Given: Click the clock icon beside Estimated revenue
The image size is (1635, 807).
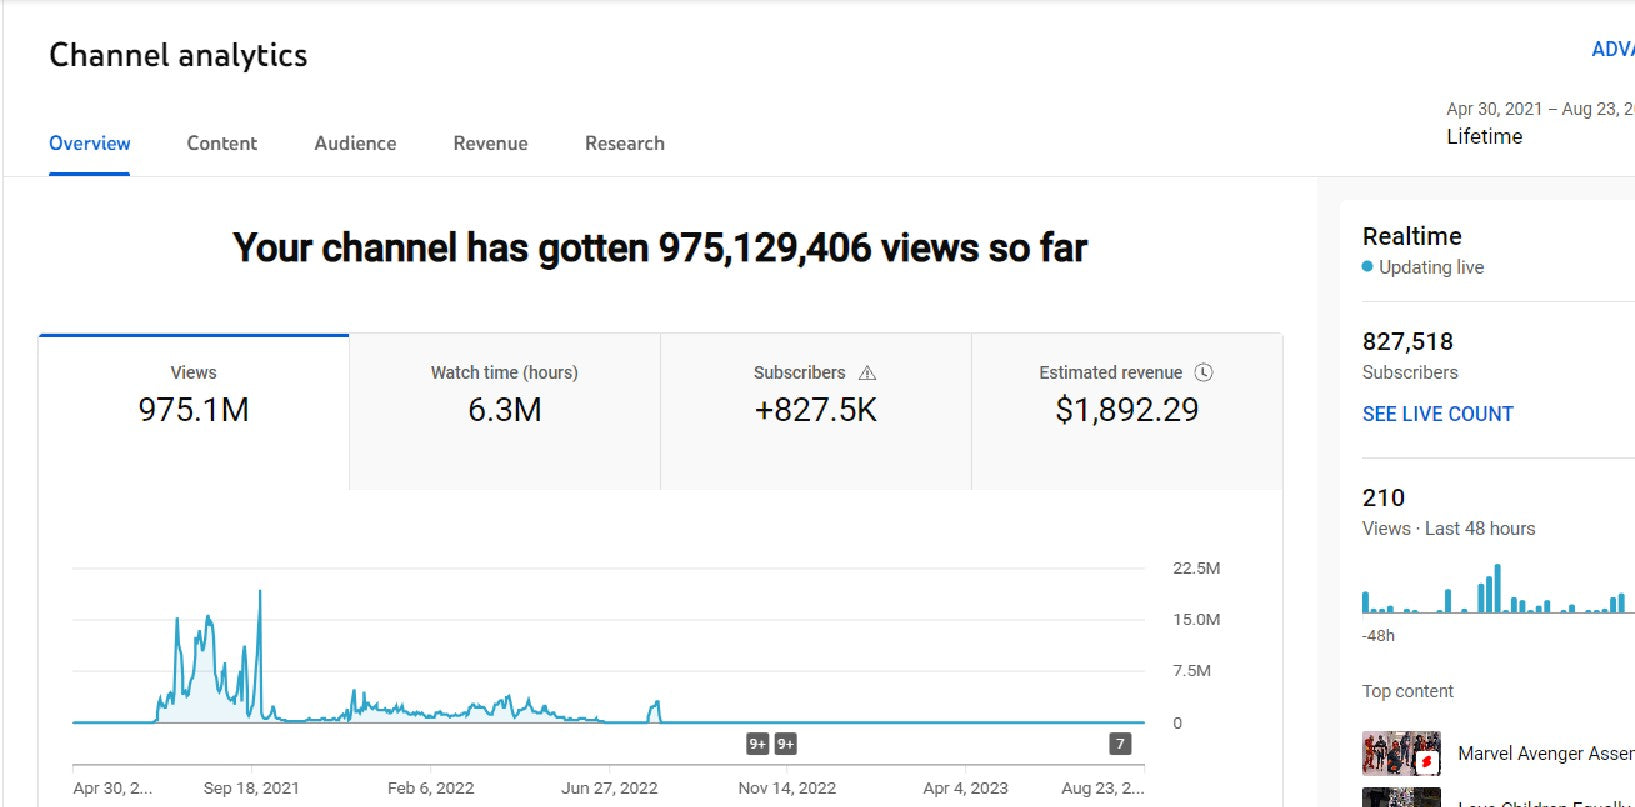Looking at the screenshot, I should (x=1204, y=372).
